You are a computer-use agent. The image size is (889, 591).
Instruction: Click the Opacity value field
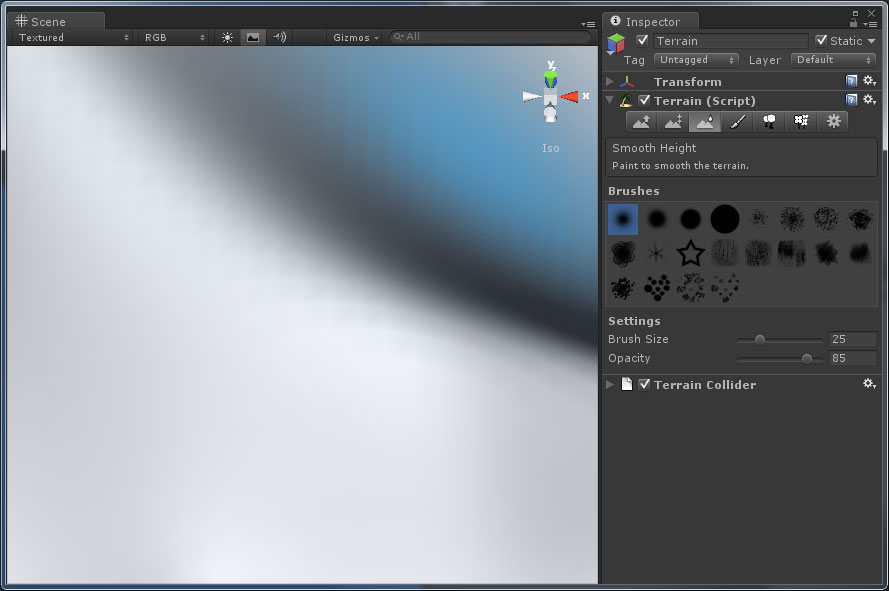tap(852, 358)
